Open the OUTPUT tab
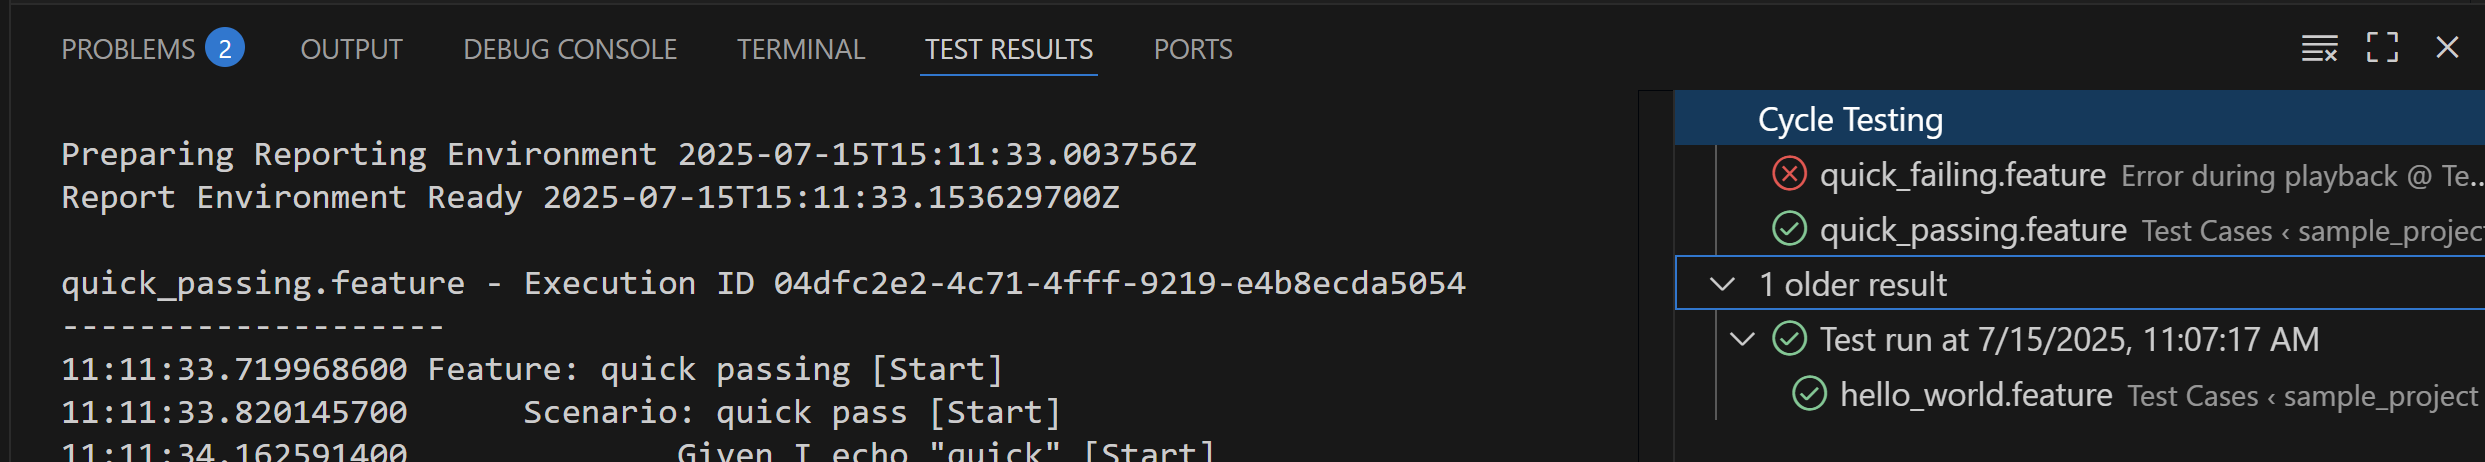2485x462 pixels. coord(351,49)
